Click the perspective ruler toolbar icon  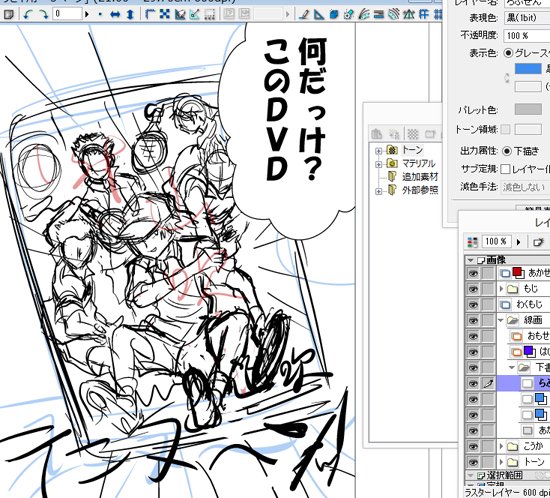pos(409,14)
